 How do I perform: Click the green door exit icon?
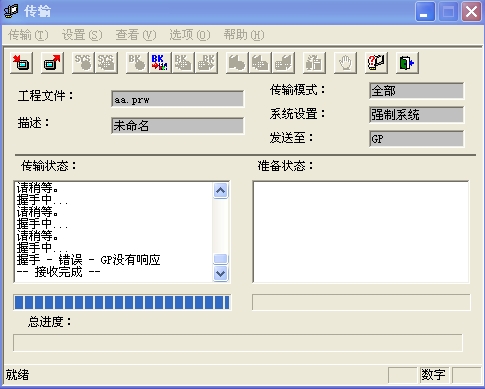coord(407,63)
